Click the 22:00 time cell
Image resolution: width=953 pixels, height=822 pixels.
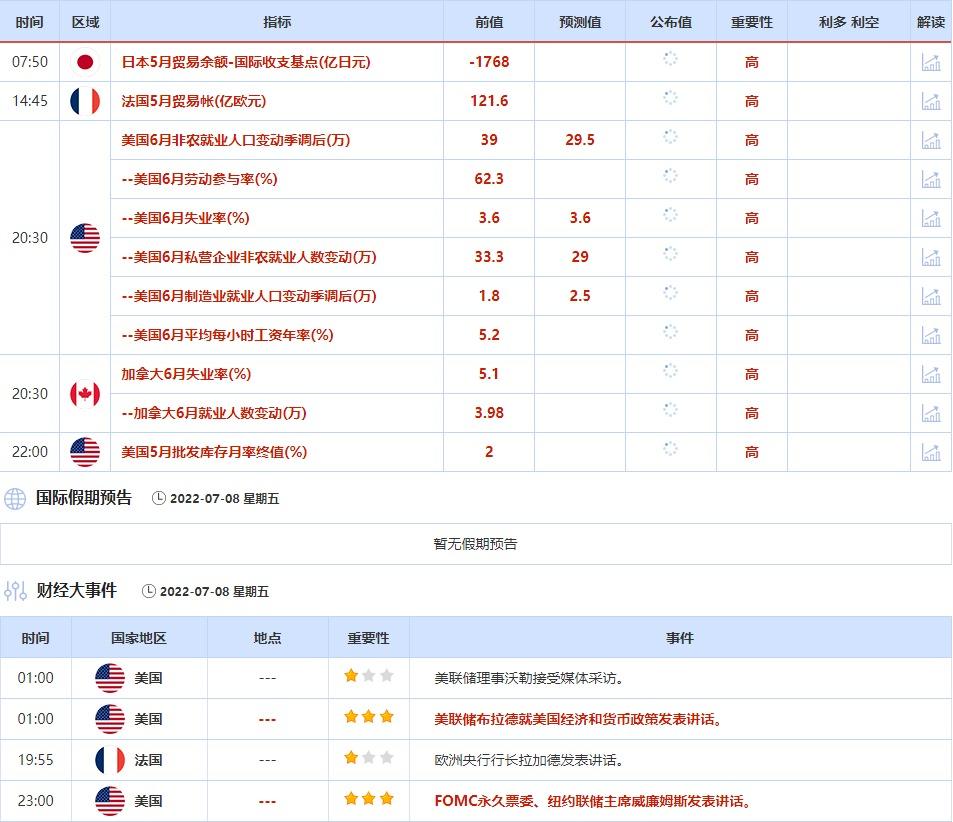pos(30,452)
